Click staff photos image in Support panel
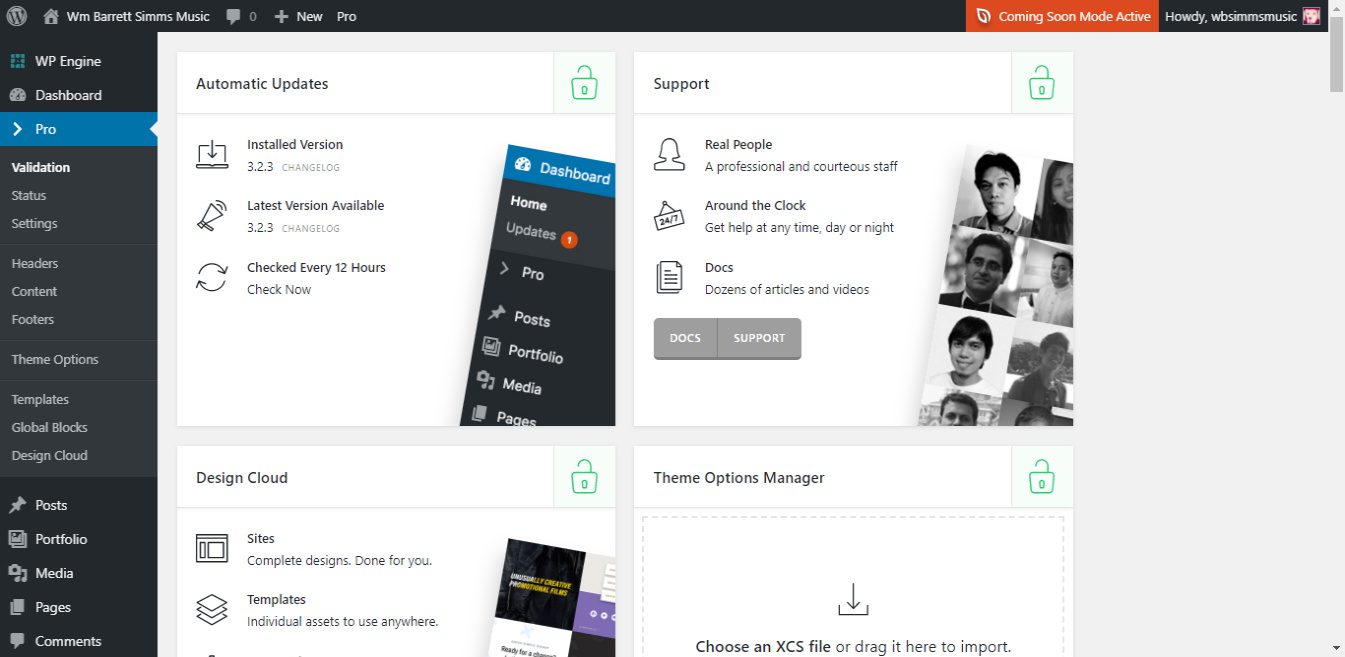This screenshot has height=657, width=1345. click(x=996, y=285)
